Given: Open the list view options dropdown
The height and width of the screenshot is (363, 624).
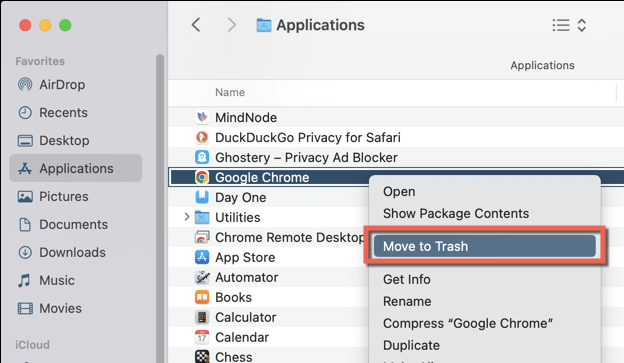Looking at the screenshot, I should [x=569, y=25].
